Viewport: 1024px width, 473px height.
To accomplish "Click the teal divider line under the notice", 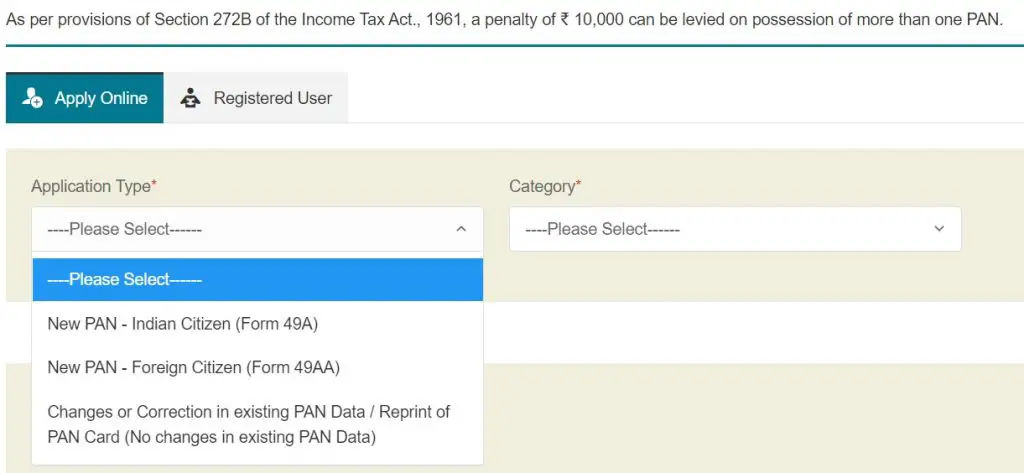I will (515, 46).
